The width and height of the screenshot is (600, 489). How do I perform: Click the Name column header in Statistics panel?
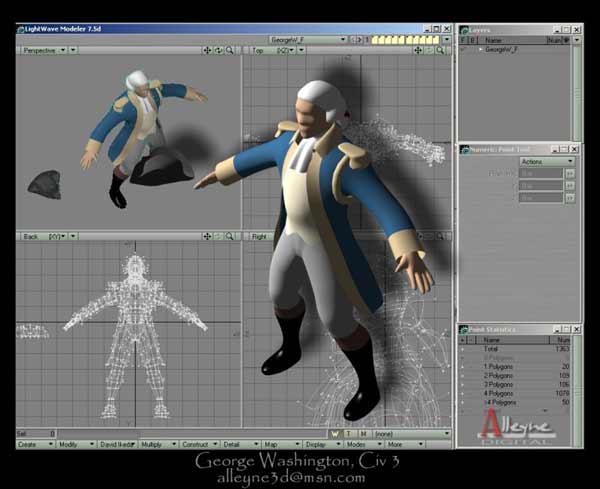[513, 340]
